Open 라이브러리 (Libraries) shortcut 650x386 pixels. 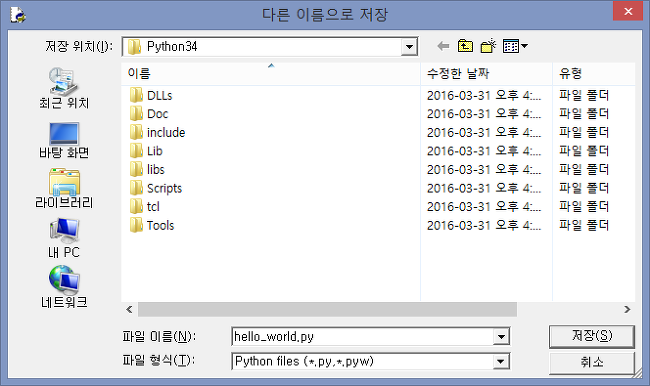pyautogui.click(x=64, y=189)
